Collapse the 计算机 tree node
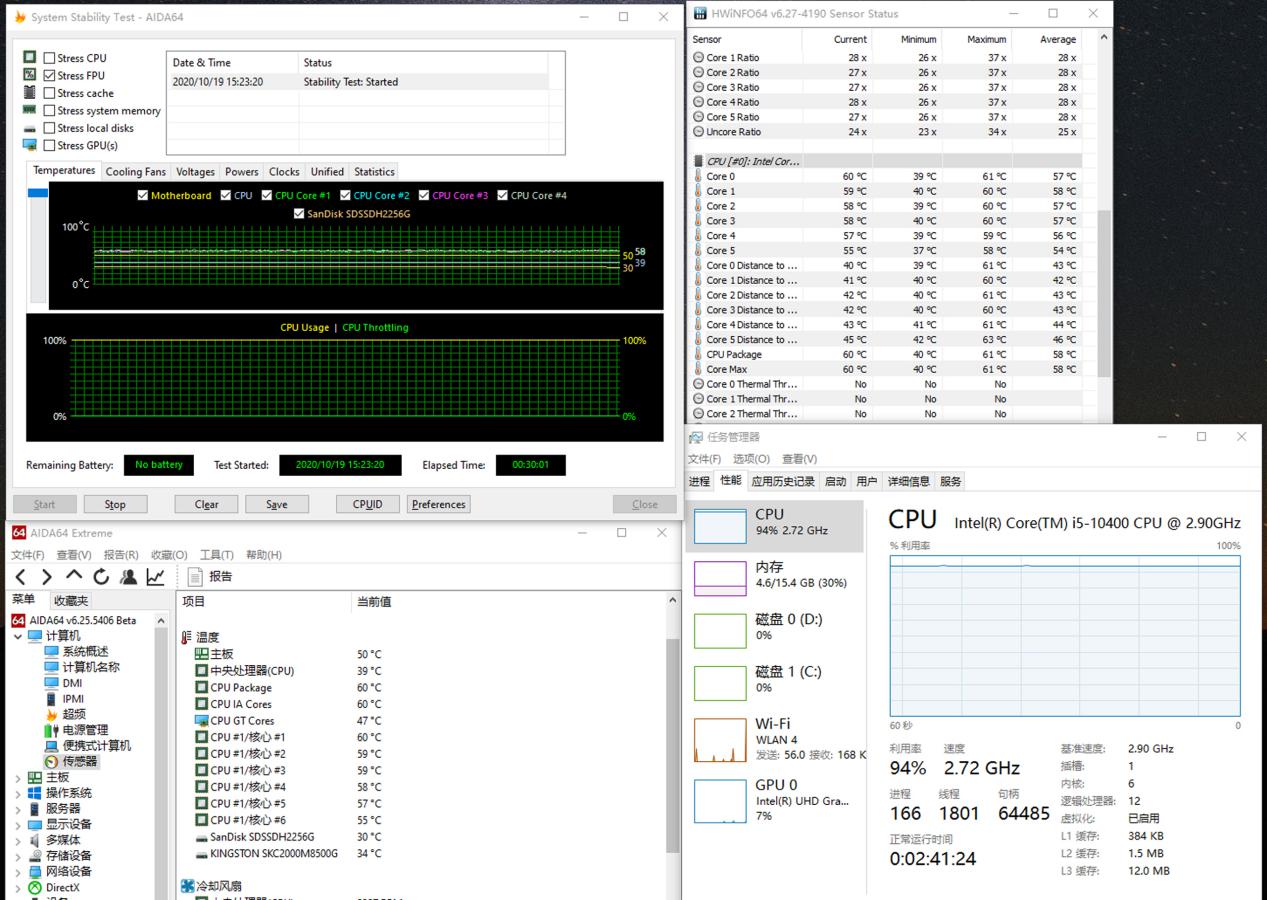Viewport: 1267px width, 900px height. pos(17,636)
